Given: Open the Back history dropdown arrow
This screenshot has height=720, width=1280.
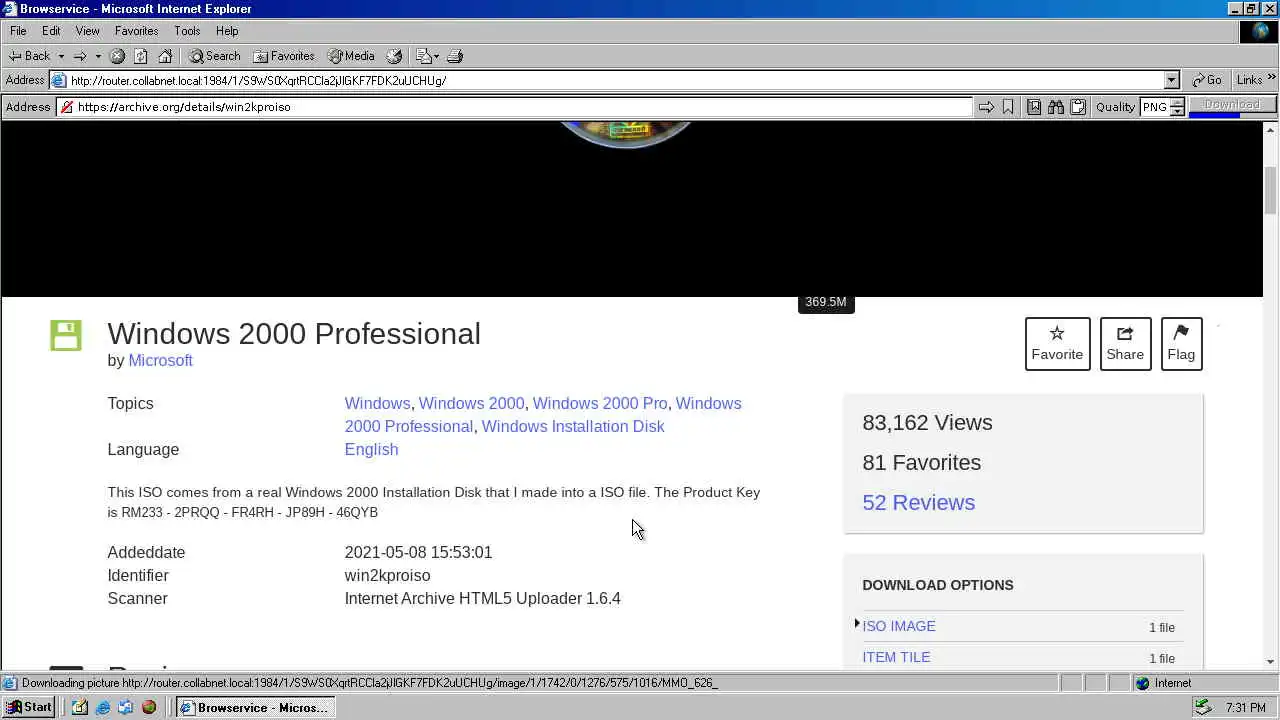Looking at the screenshot, I should [x=61, y=56].
